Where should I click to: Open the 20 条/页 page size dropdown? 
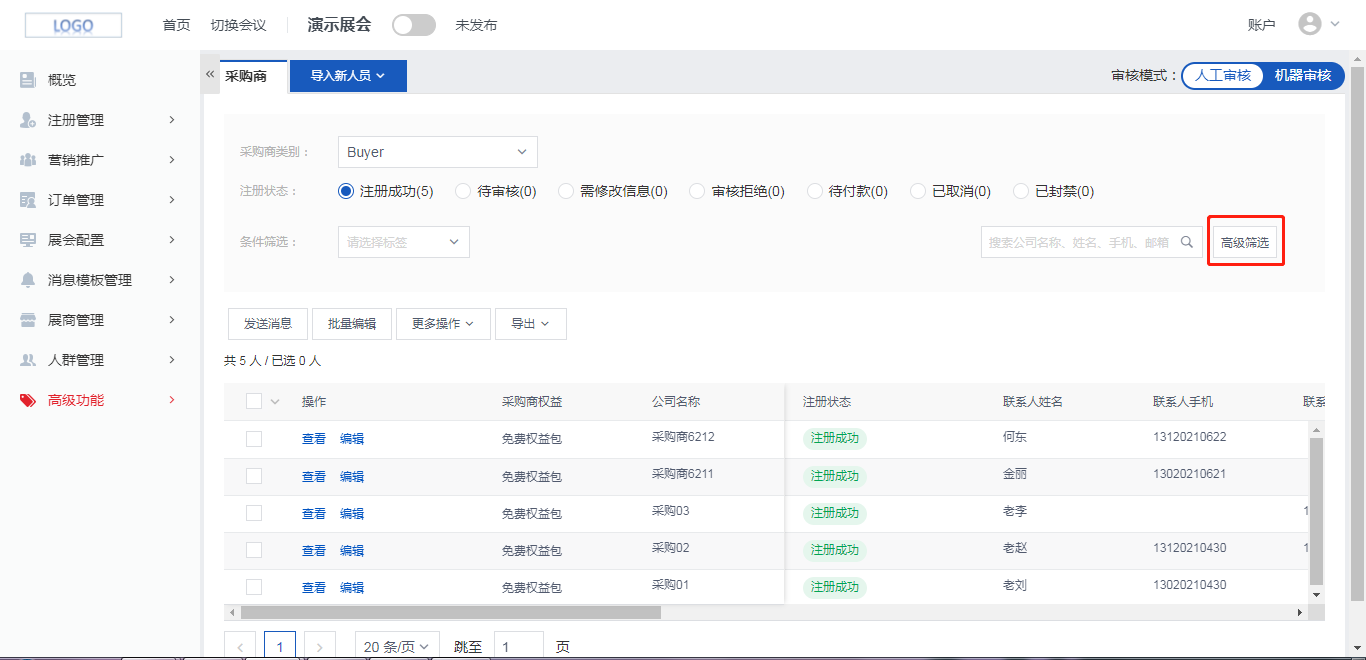[x=397, y=647]
